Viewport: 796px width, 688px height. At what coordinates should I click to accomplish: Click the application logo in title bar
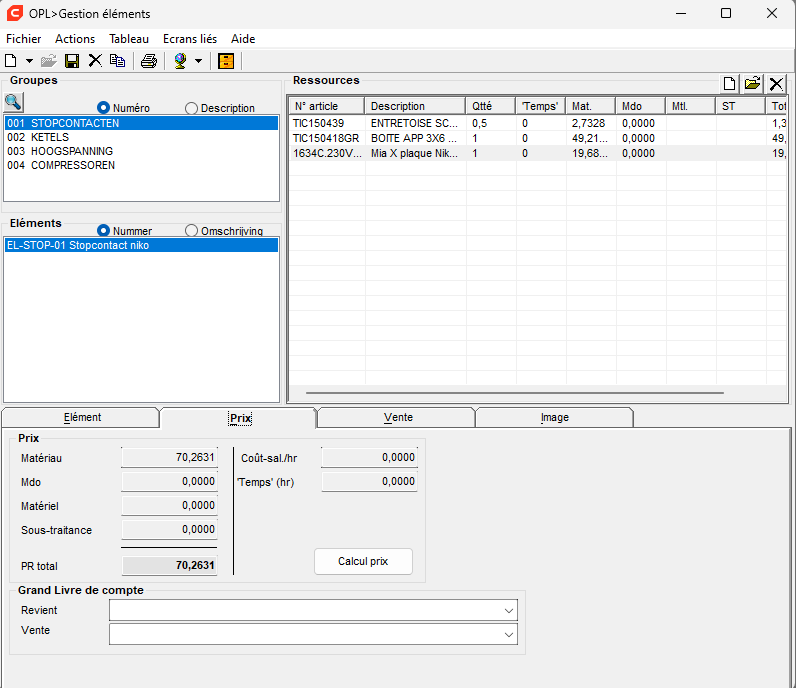pos(15,13)
